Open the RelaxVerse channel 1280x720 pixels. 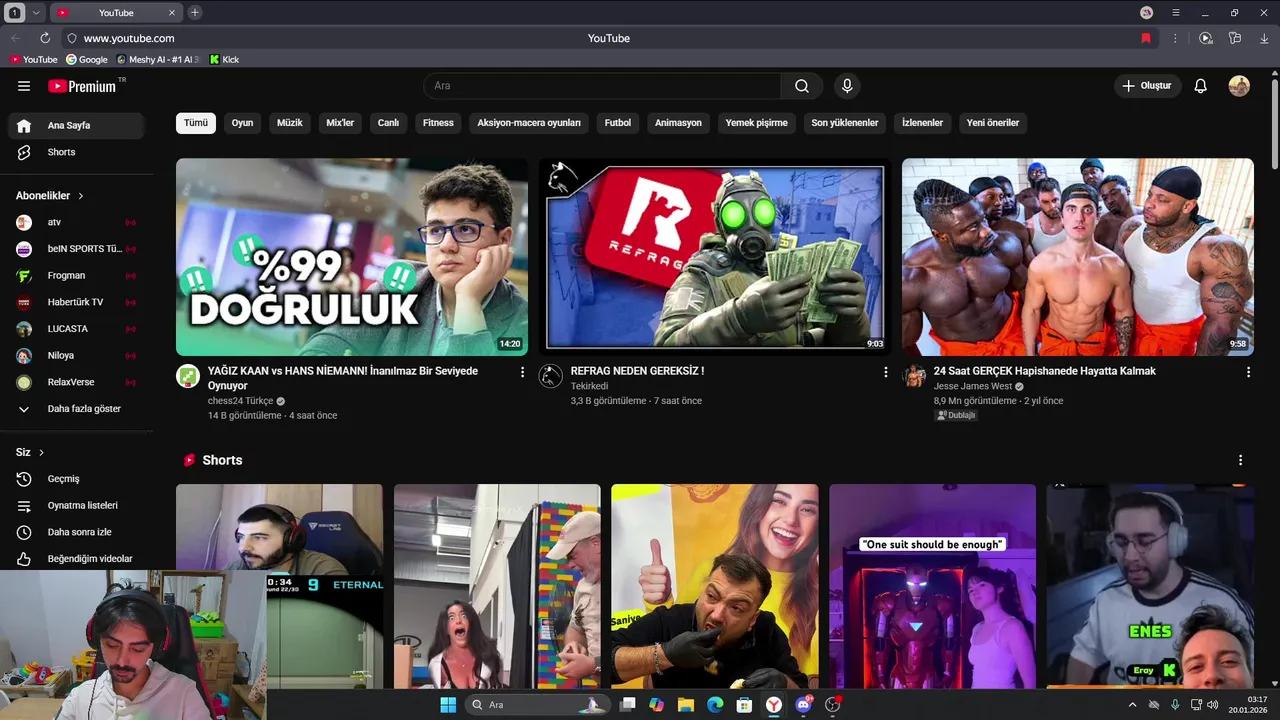pos(78,382)
